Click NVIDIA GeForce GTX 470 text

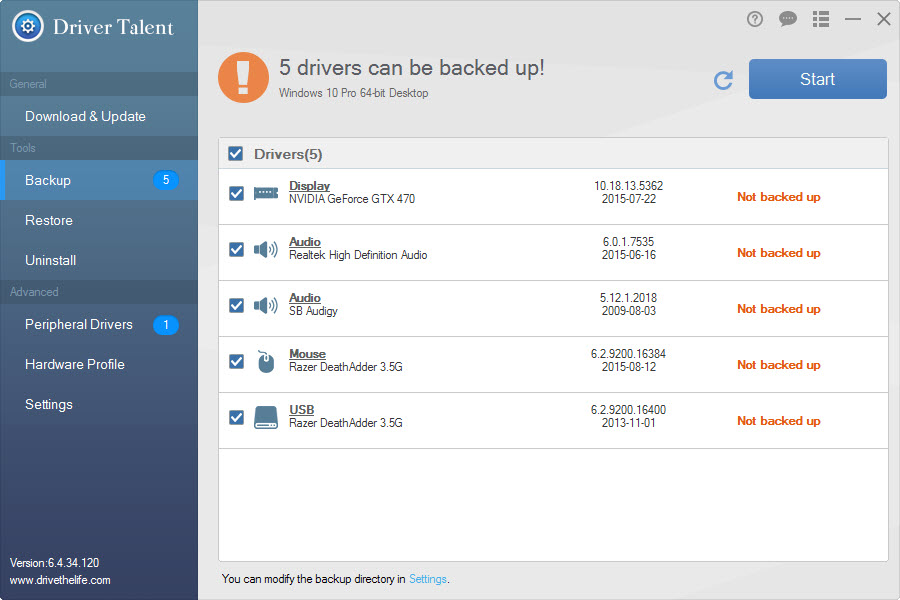tap(352, 199)
